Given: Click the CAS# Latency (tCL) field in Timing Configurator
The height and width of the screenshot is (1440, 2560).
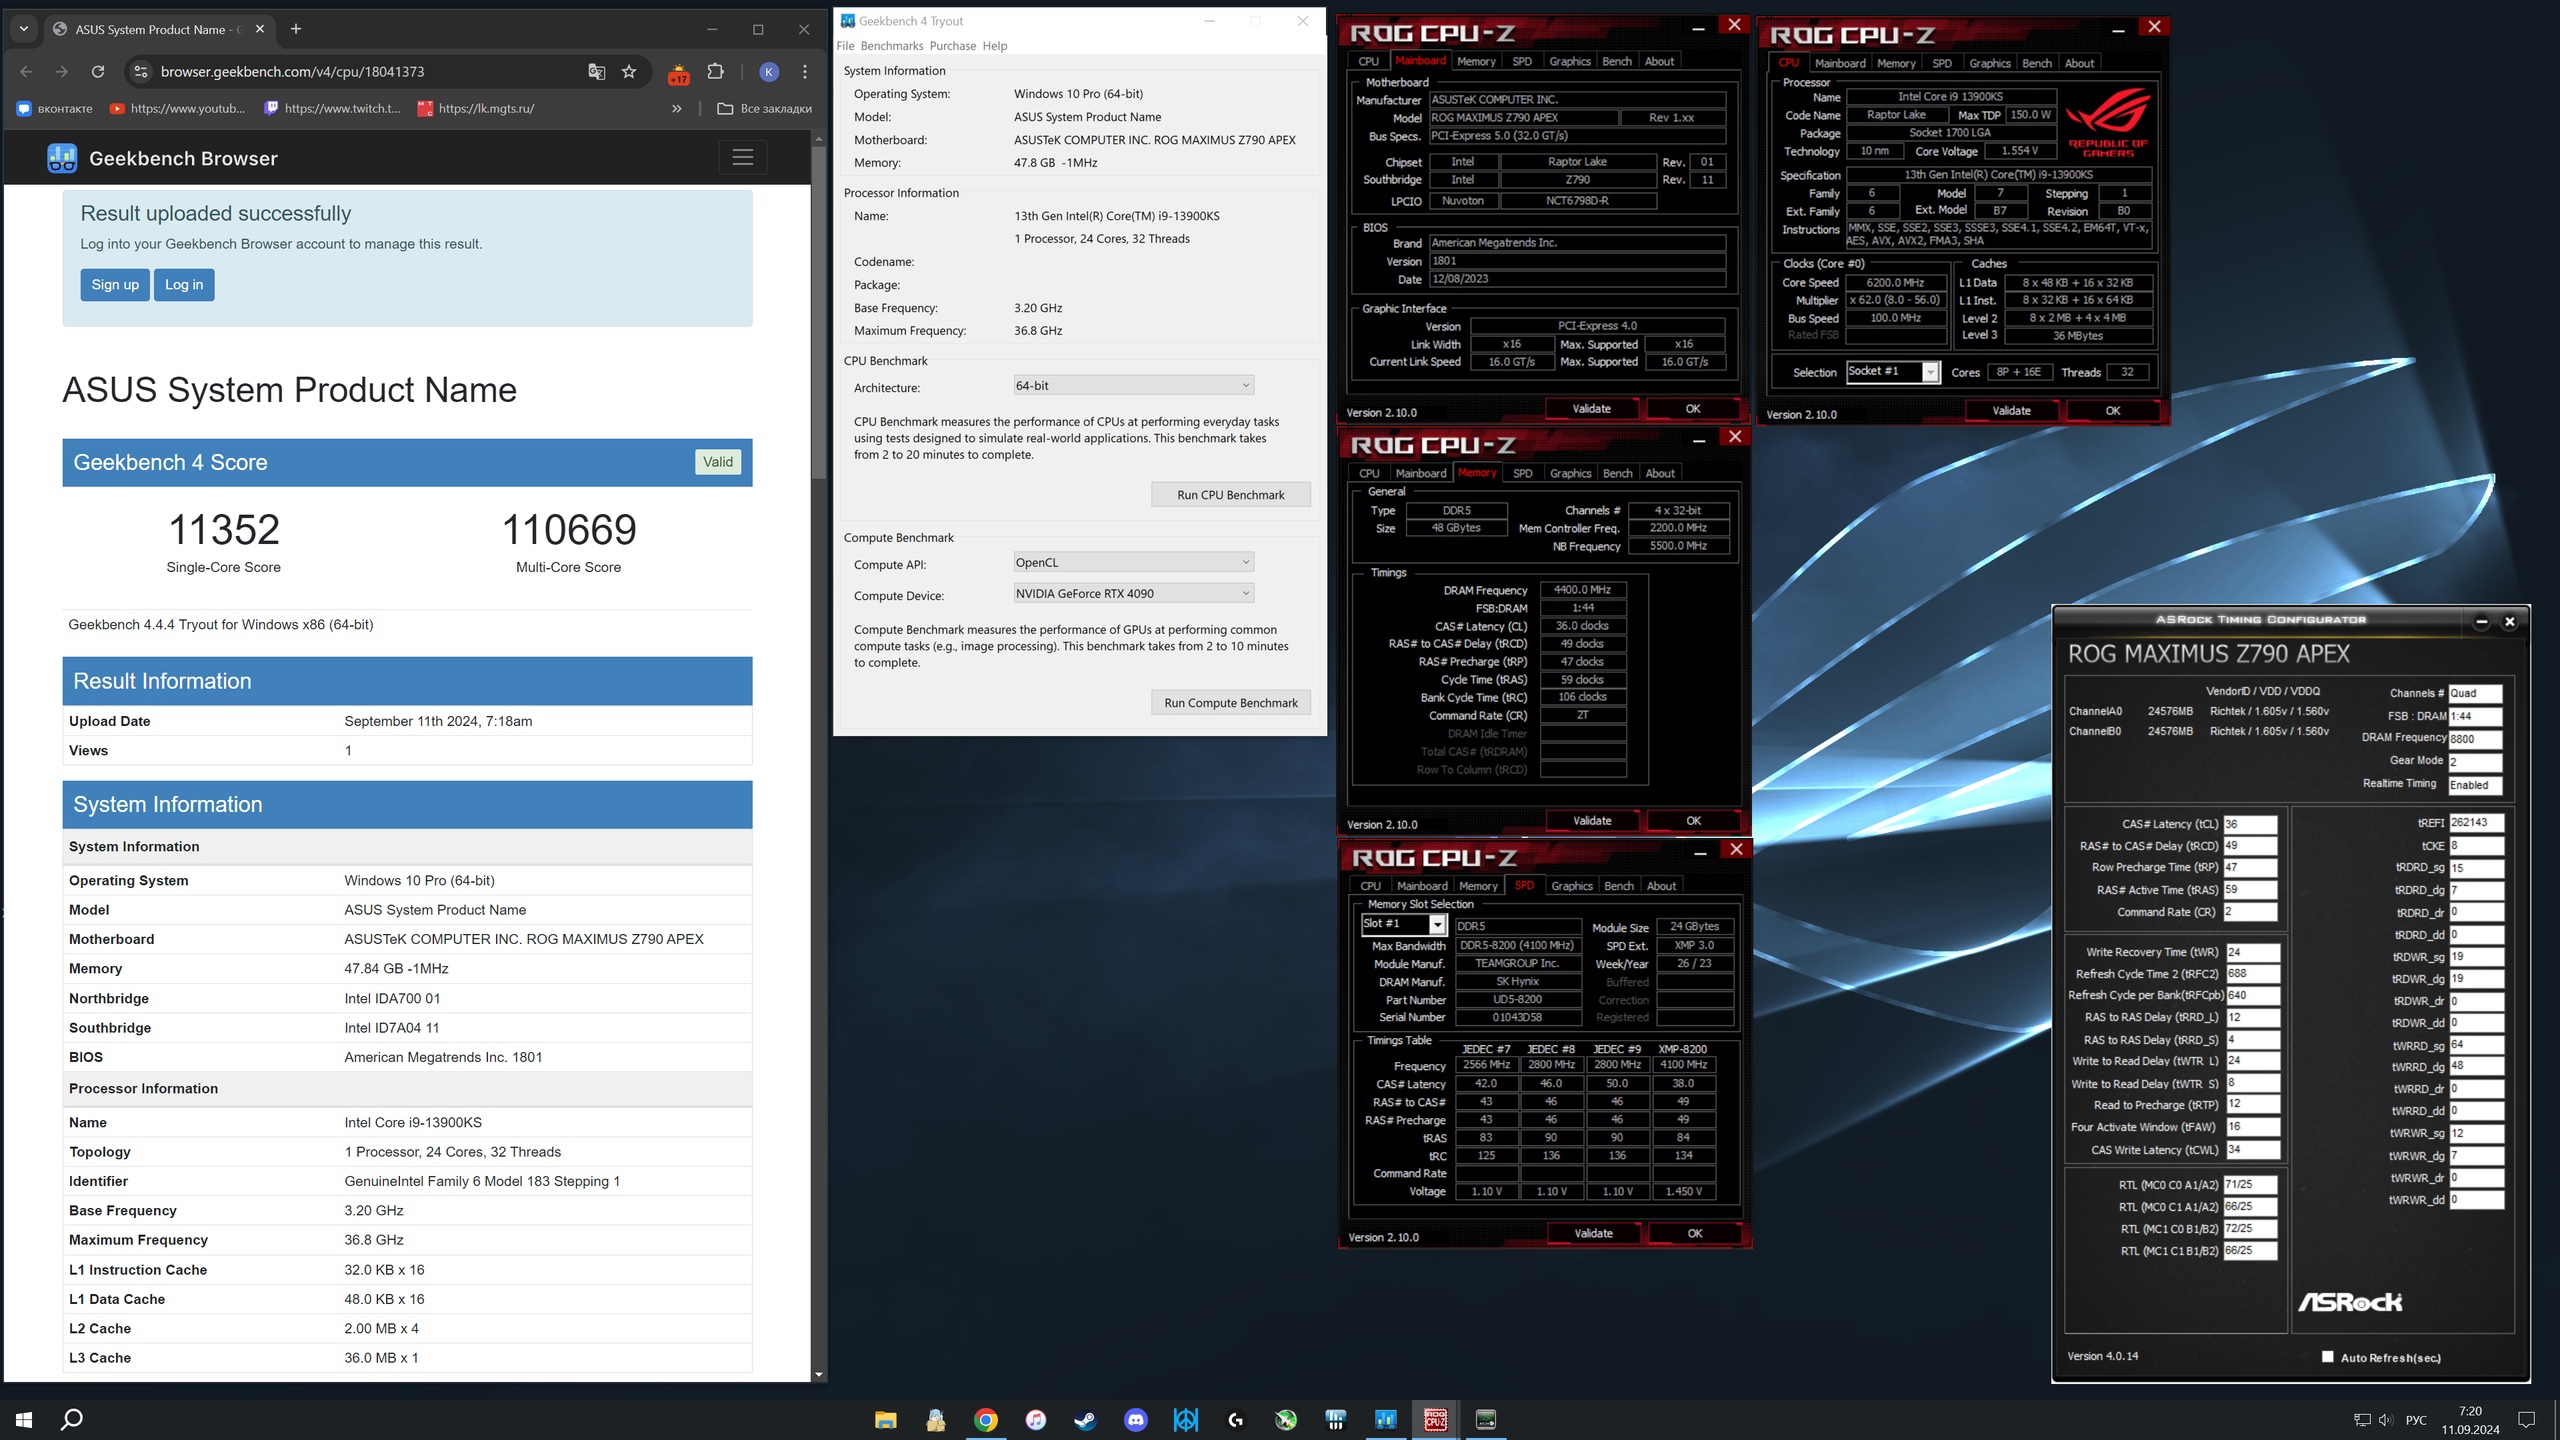Looking at the screenshot, I should (2250, 825).
